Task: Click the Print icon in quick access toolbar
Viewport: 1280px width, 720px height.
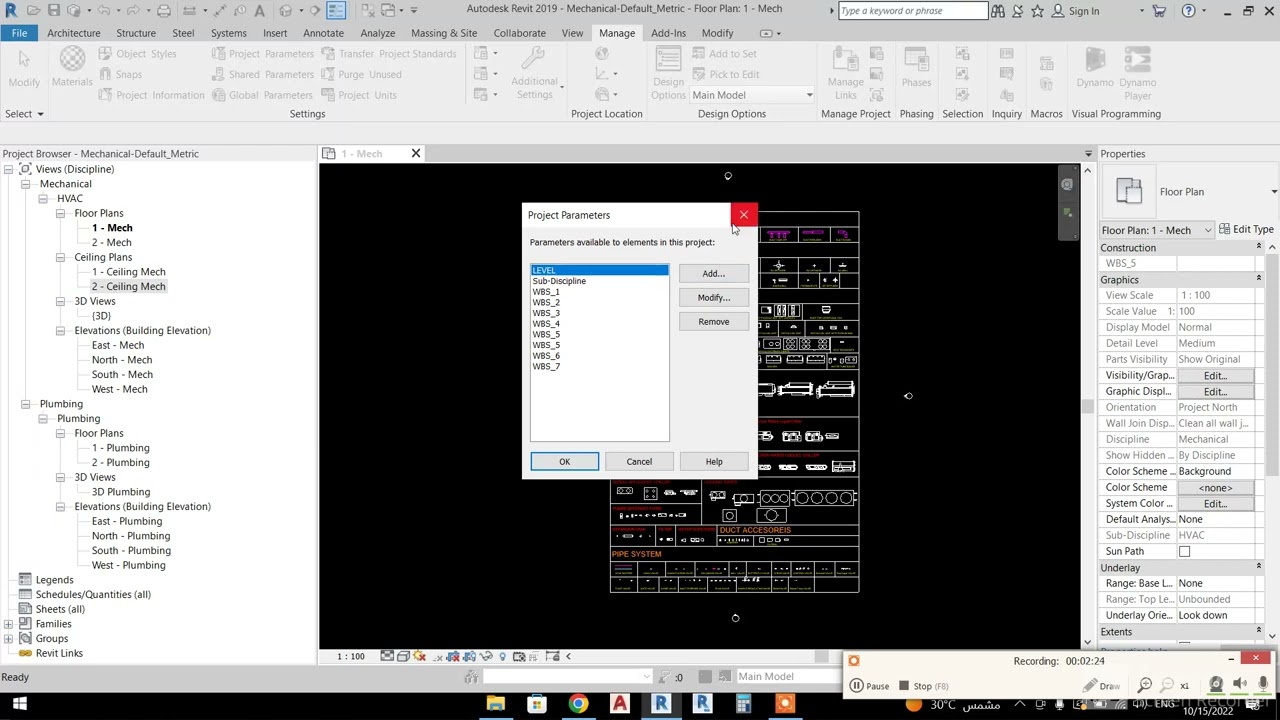Action: (x=163, y=11)
